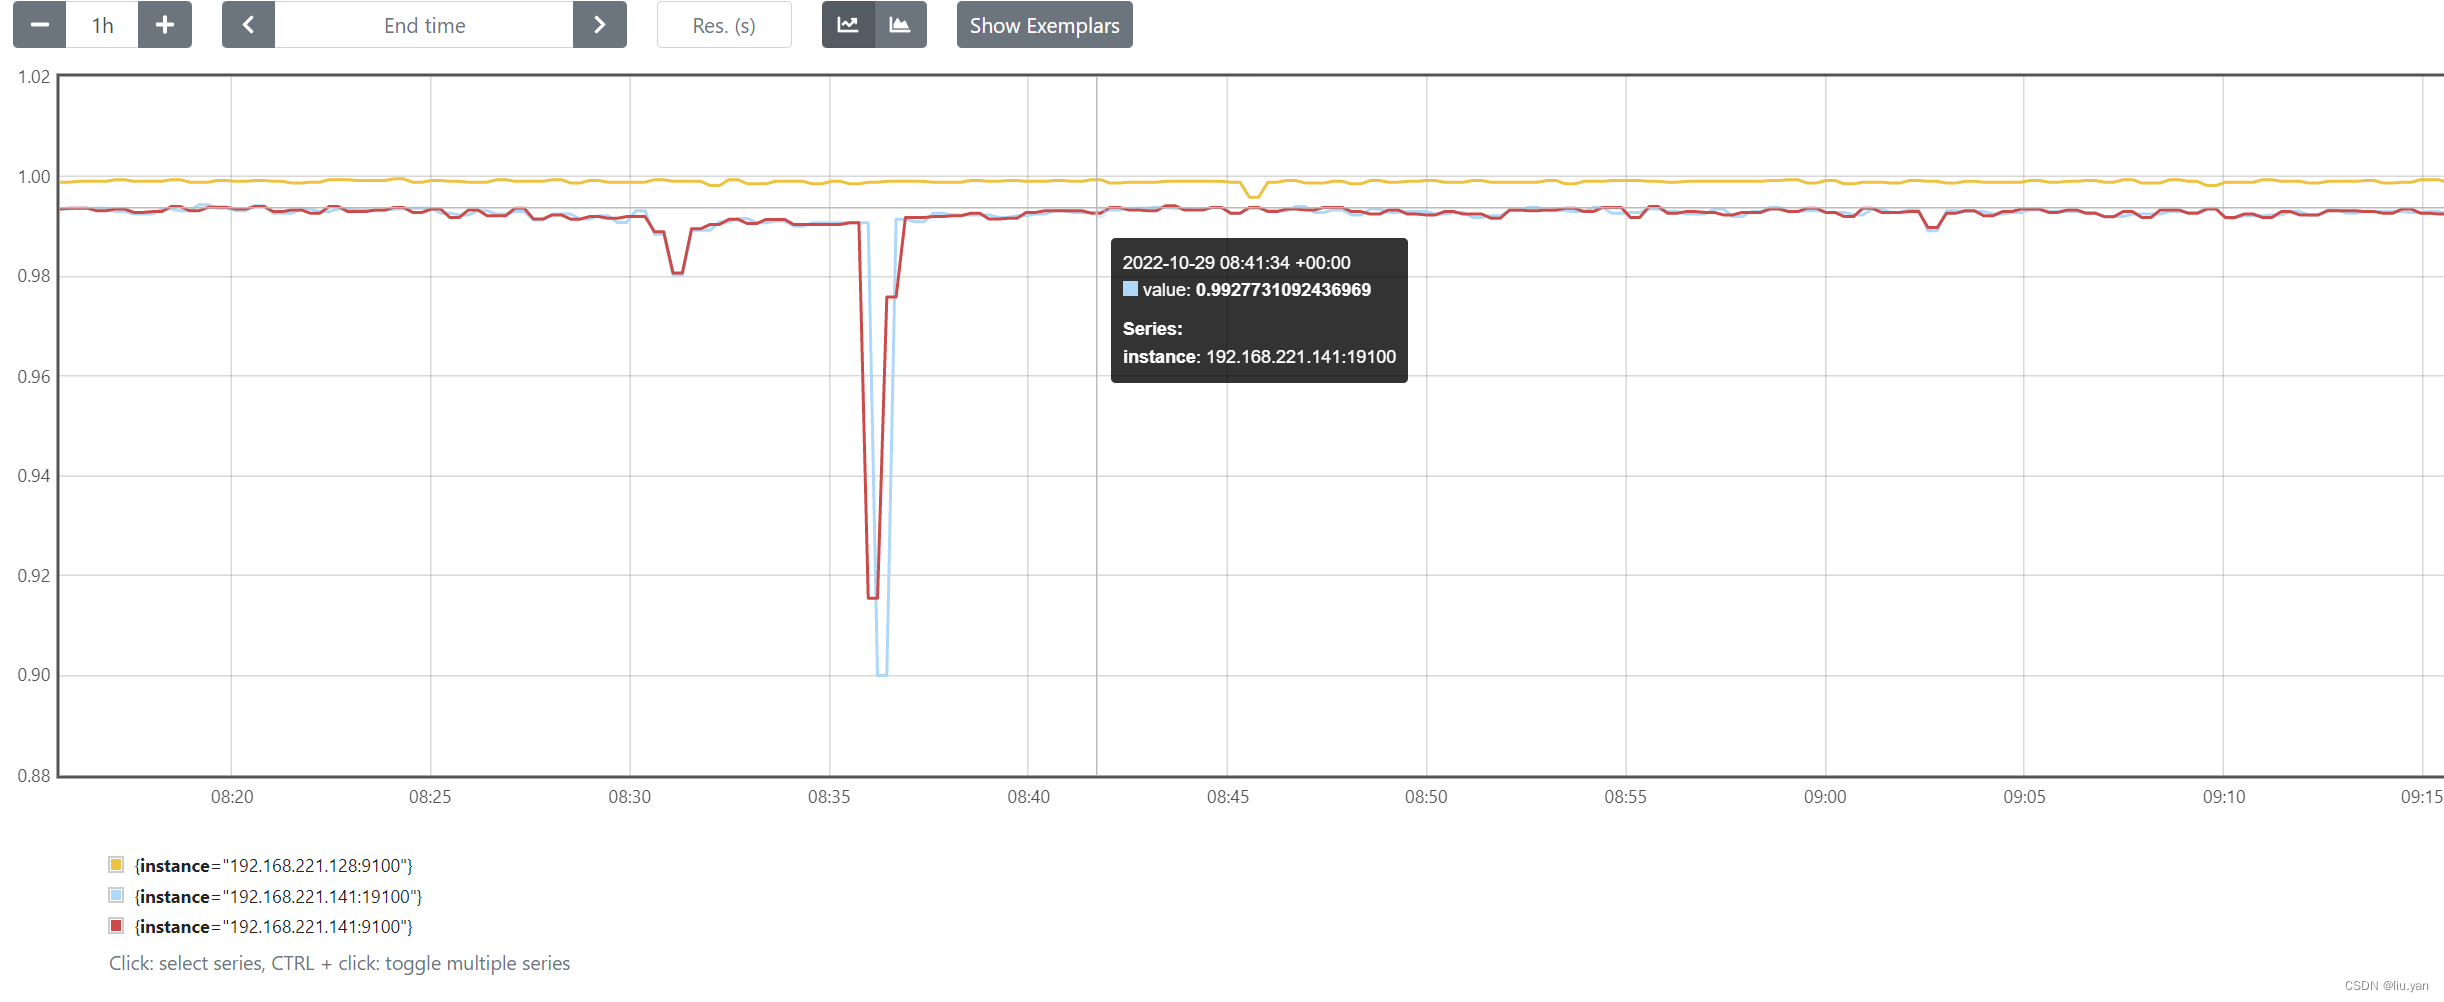Click the 0.90 label on the y-axis
This screenshot has width=2444, height=1002.
pyautogui.click(x=34, y=675)
